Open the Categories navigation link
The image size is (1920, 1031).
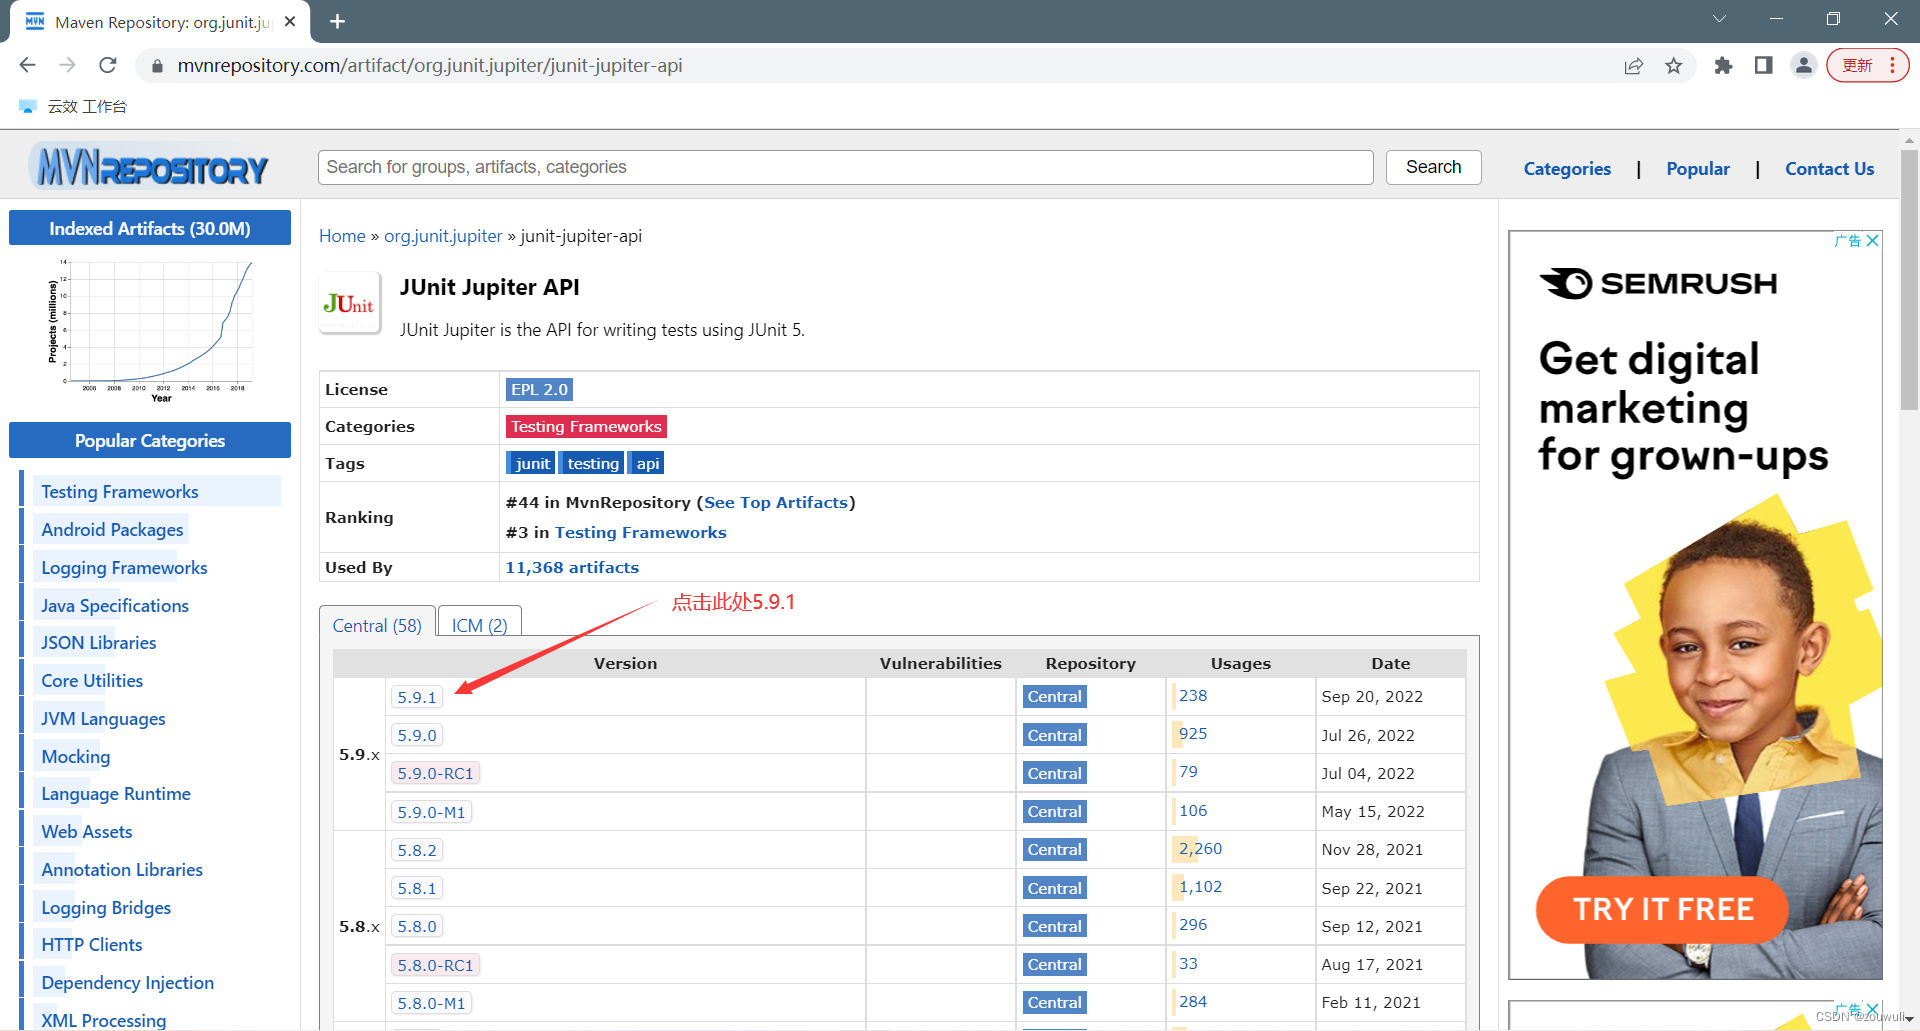click(1567, 169)
